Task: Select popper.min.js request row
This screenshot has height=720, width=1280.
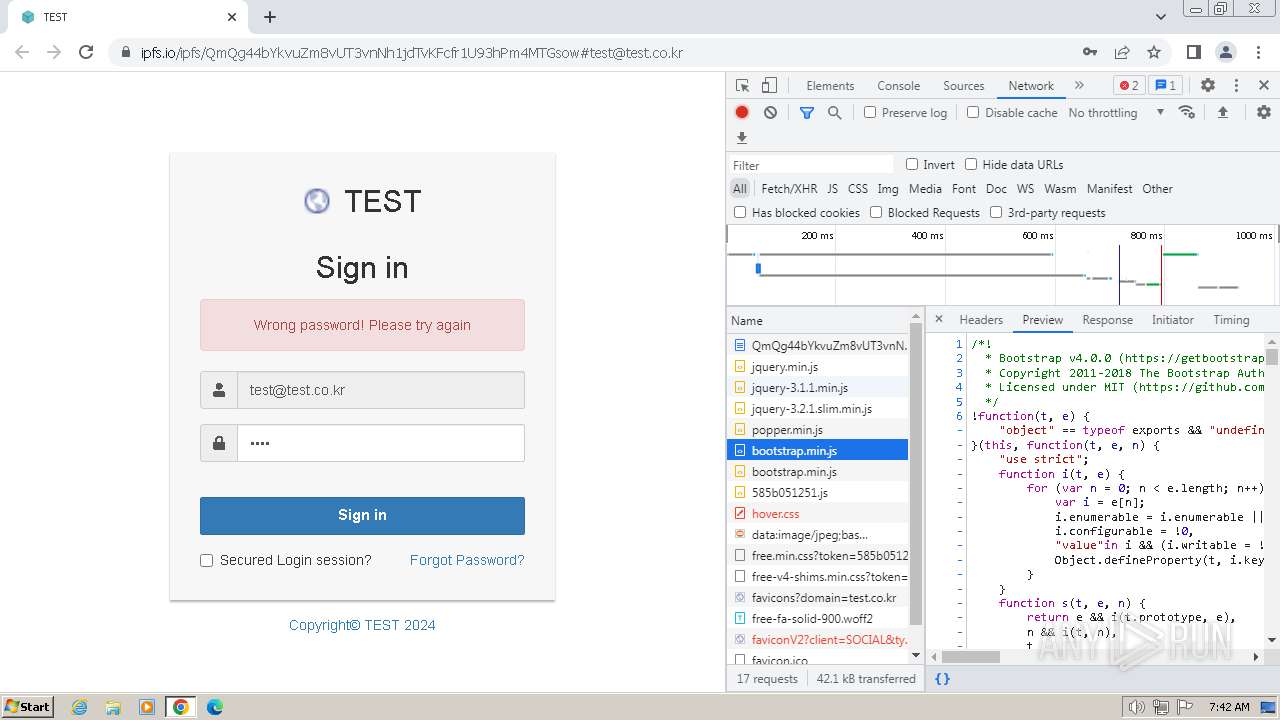Action: point(818,430)
